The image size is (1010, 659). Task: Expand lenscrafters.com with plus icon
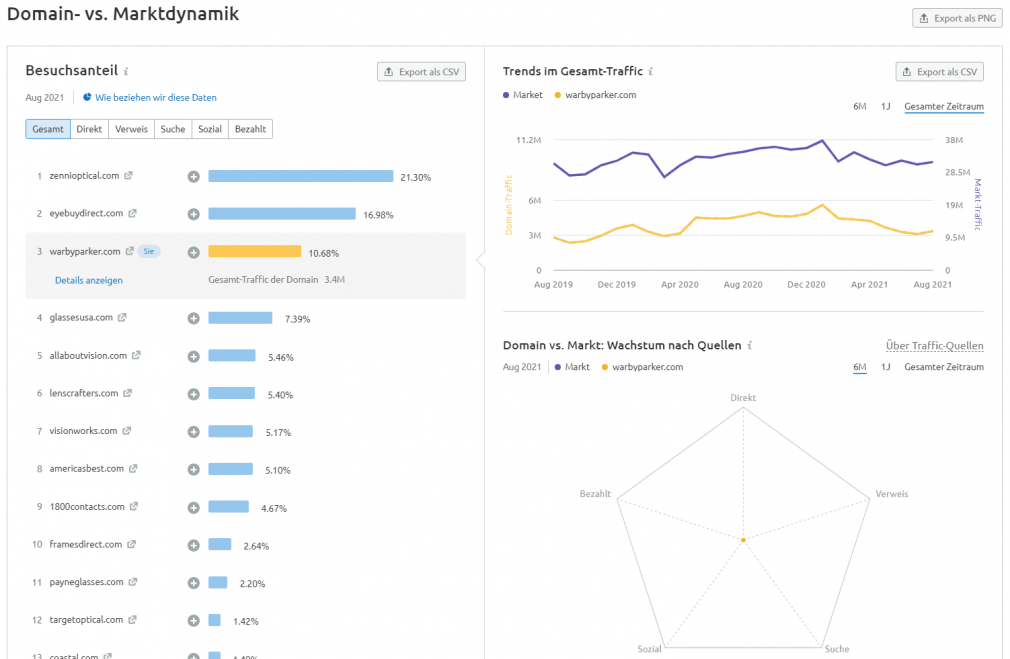click(193, 394)
